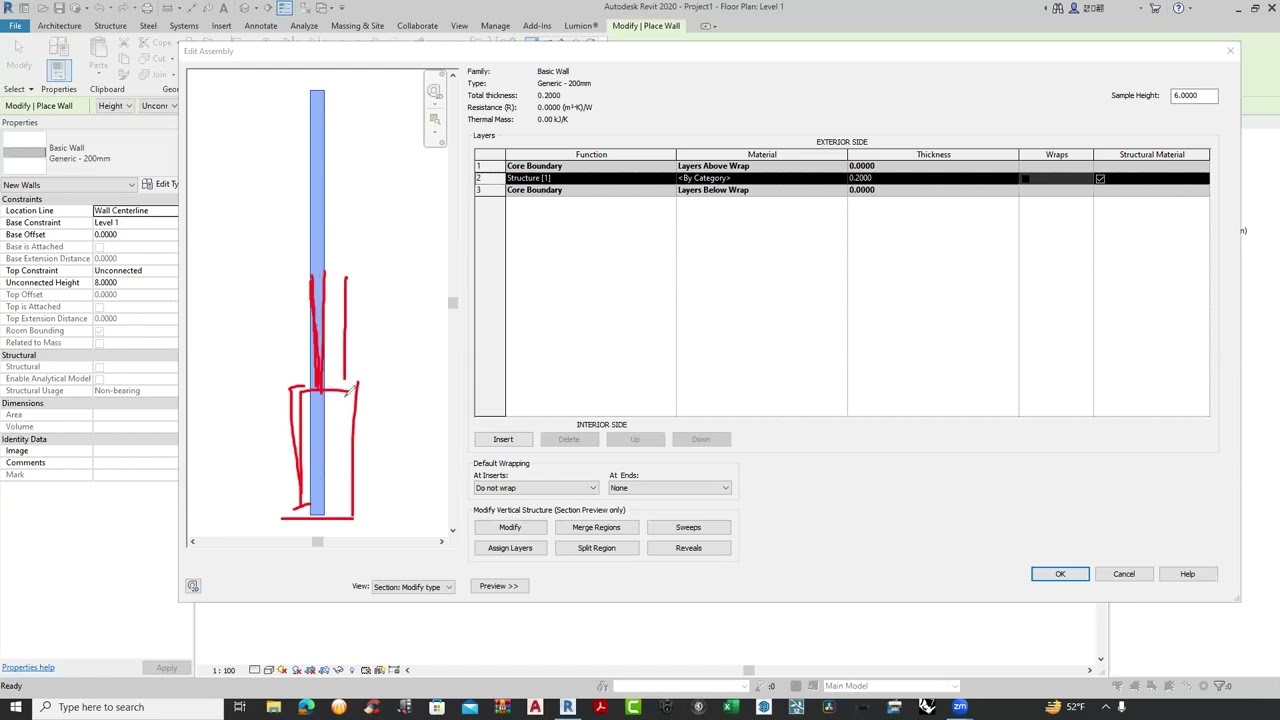The width and height of the screenshot is (1280, 720).
Task: Open the Height dropdown in options bar
Action: (115, 106)
